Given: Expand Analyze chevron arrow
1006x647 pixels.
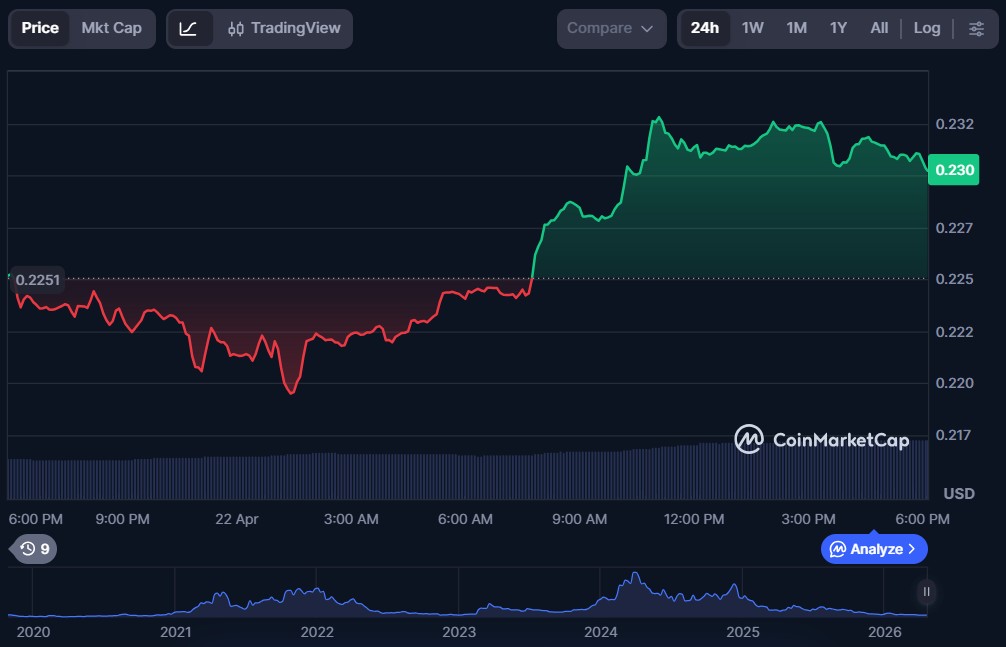Looking at the screenshot, I should [x=911, y=549].
